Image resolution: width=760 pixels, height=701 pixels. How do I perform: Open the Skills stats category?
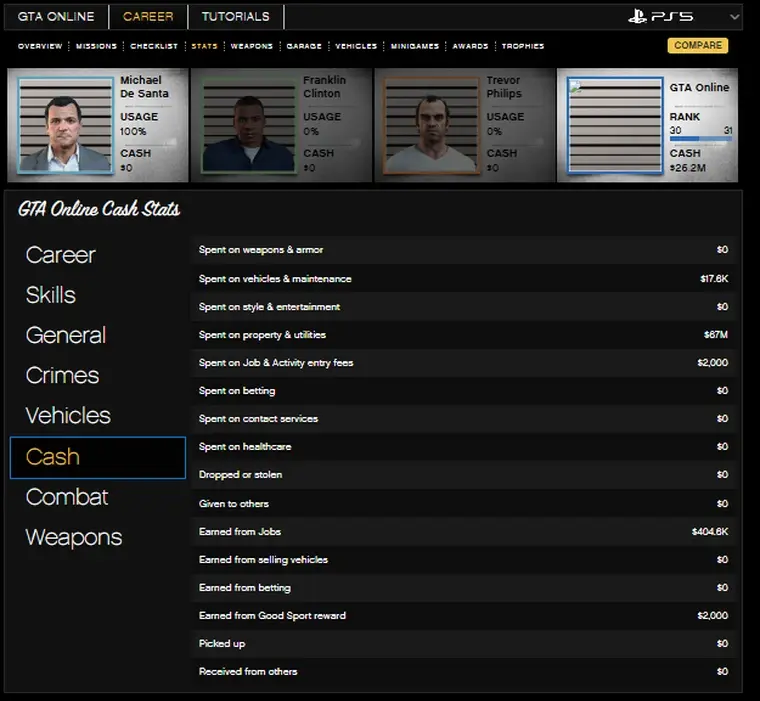[50, 295]
